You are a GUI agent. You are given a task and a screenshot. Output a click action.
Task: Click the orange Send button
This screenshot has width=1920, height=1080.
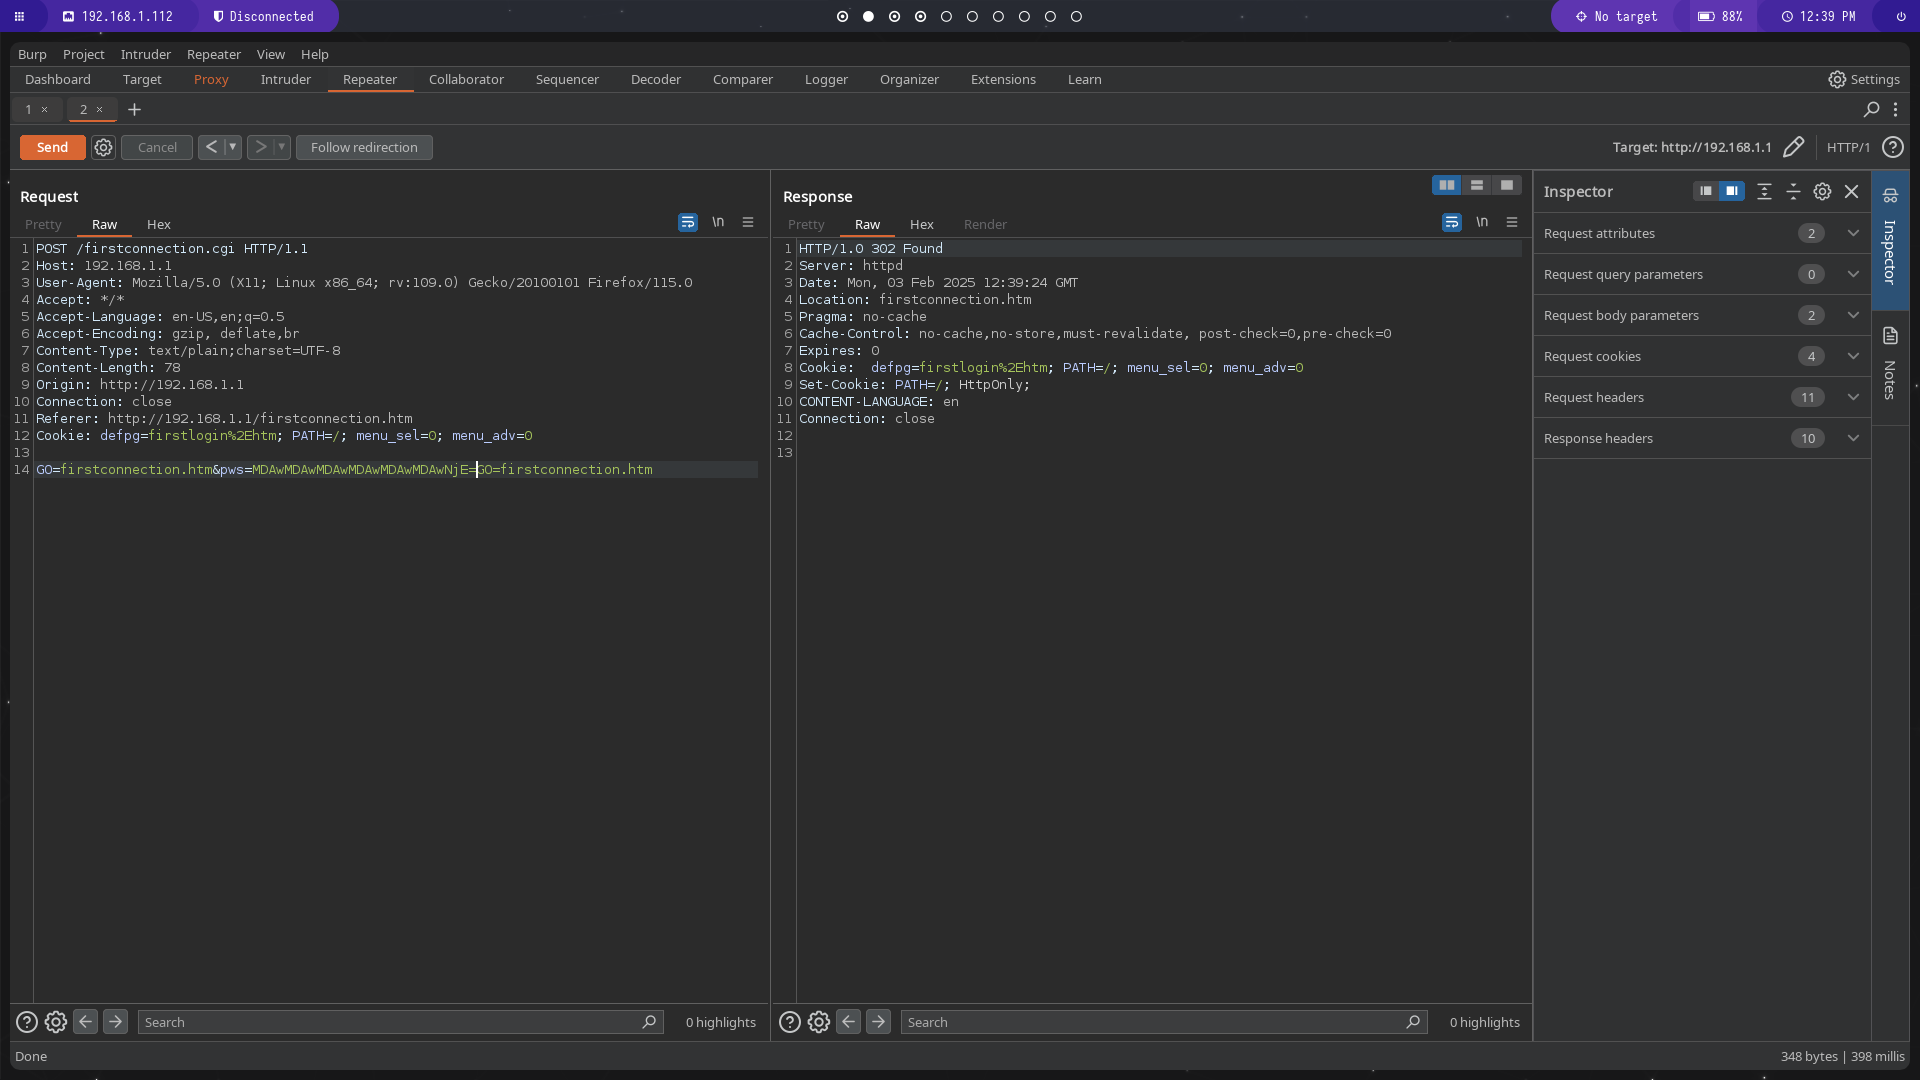tap(52, 147)
